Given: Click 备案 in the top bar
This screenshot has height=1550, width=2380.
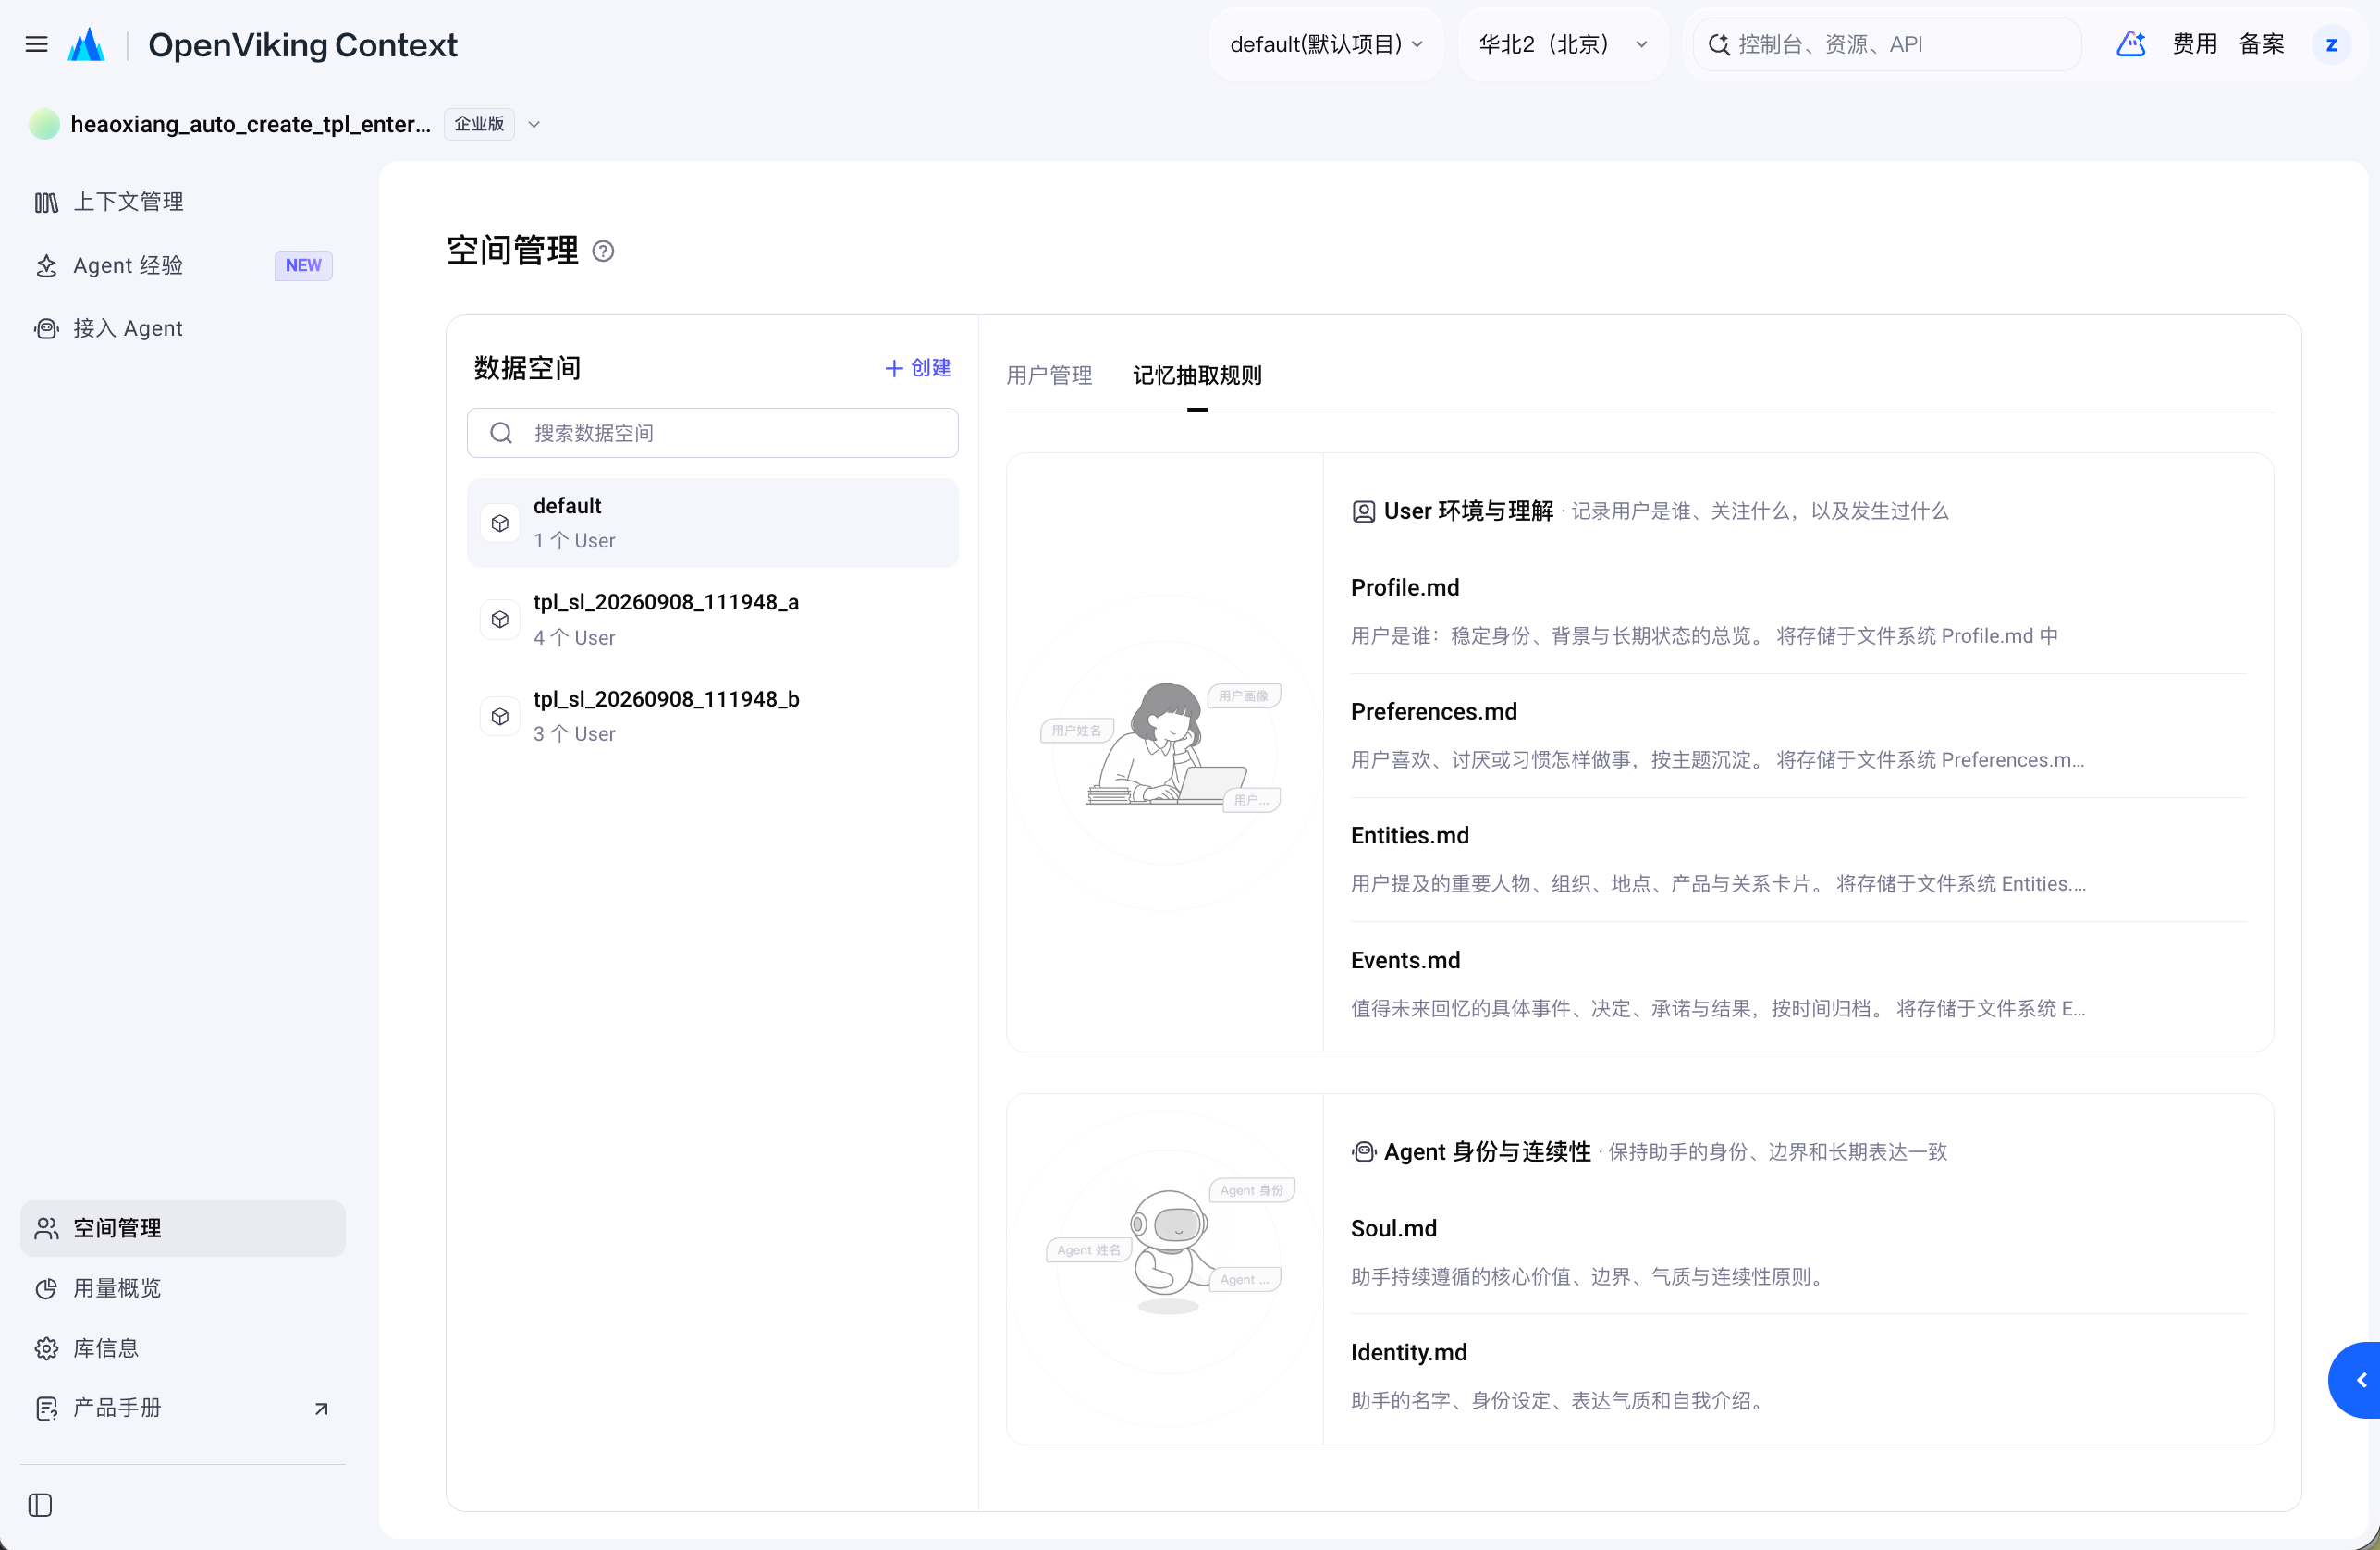Looking at the screenshot, I should (x=2261, y=44).
